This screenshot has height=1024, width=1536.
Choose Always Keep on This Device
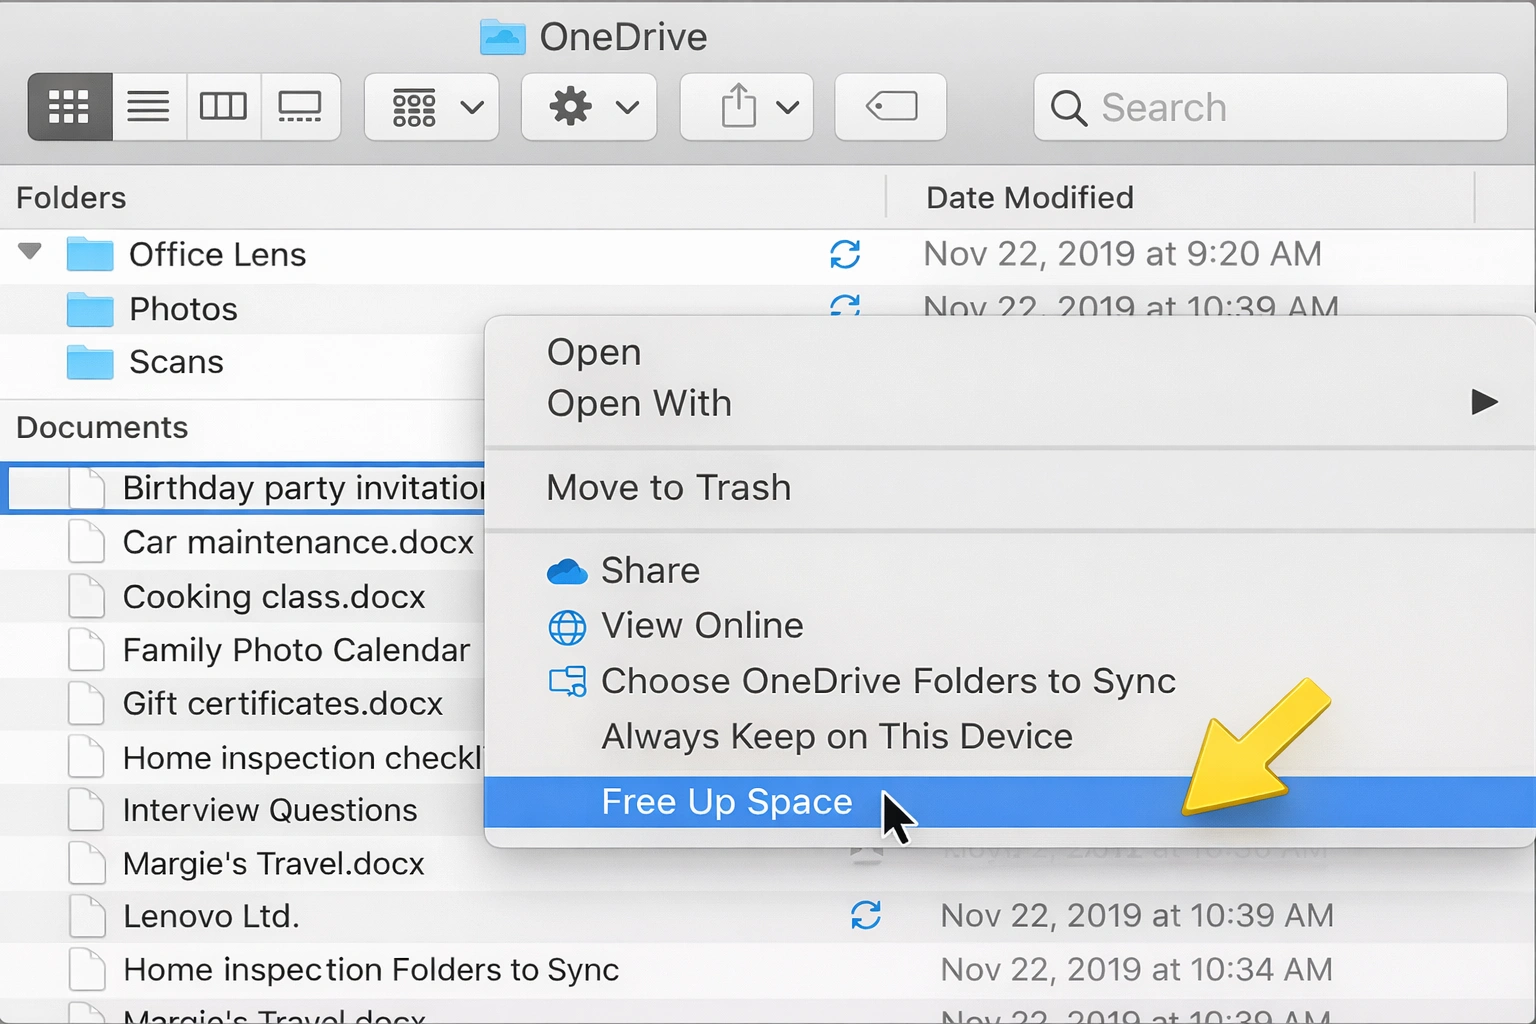coord(836,737)
